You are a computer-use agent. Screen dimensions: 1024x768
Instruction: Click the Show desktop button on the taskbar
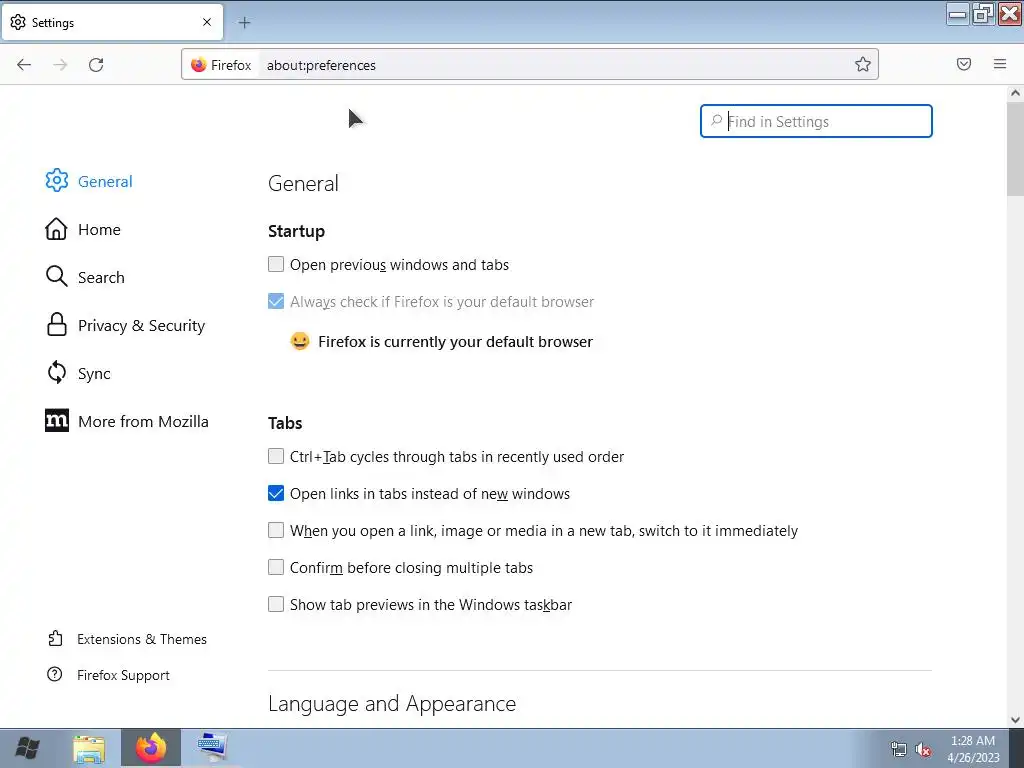pyautogui.click(x=1017, y=748)
